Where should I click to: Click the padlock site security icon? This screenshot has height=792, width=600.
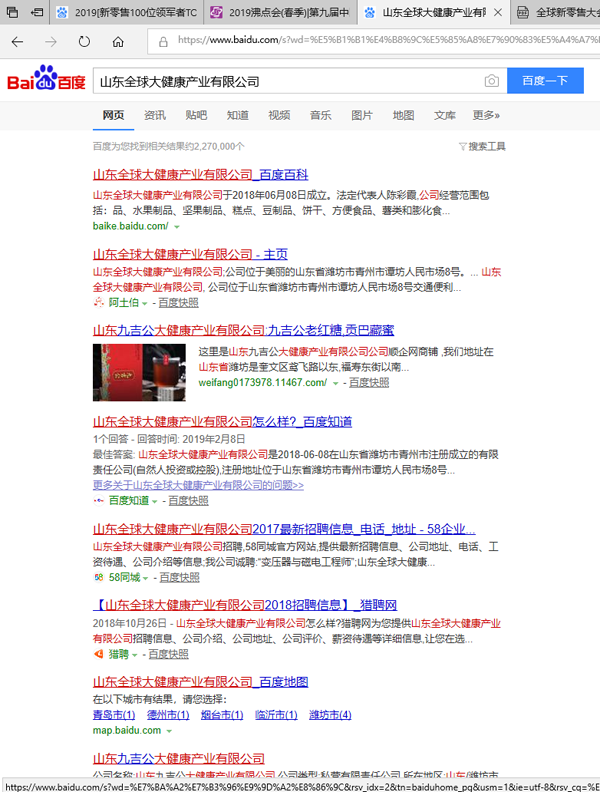click(163, 42)
